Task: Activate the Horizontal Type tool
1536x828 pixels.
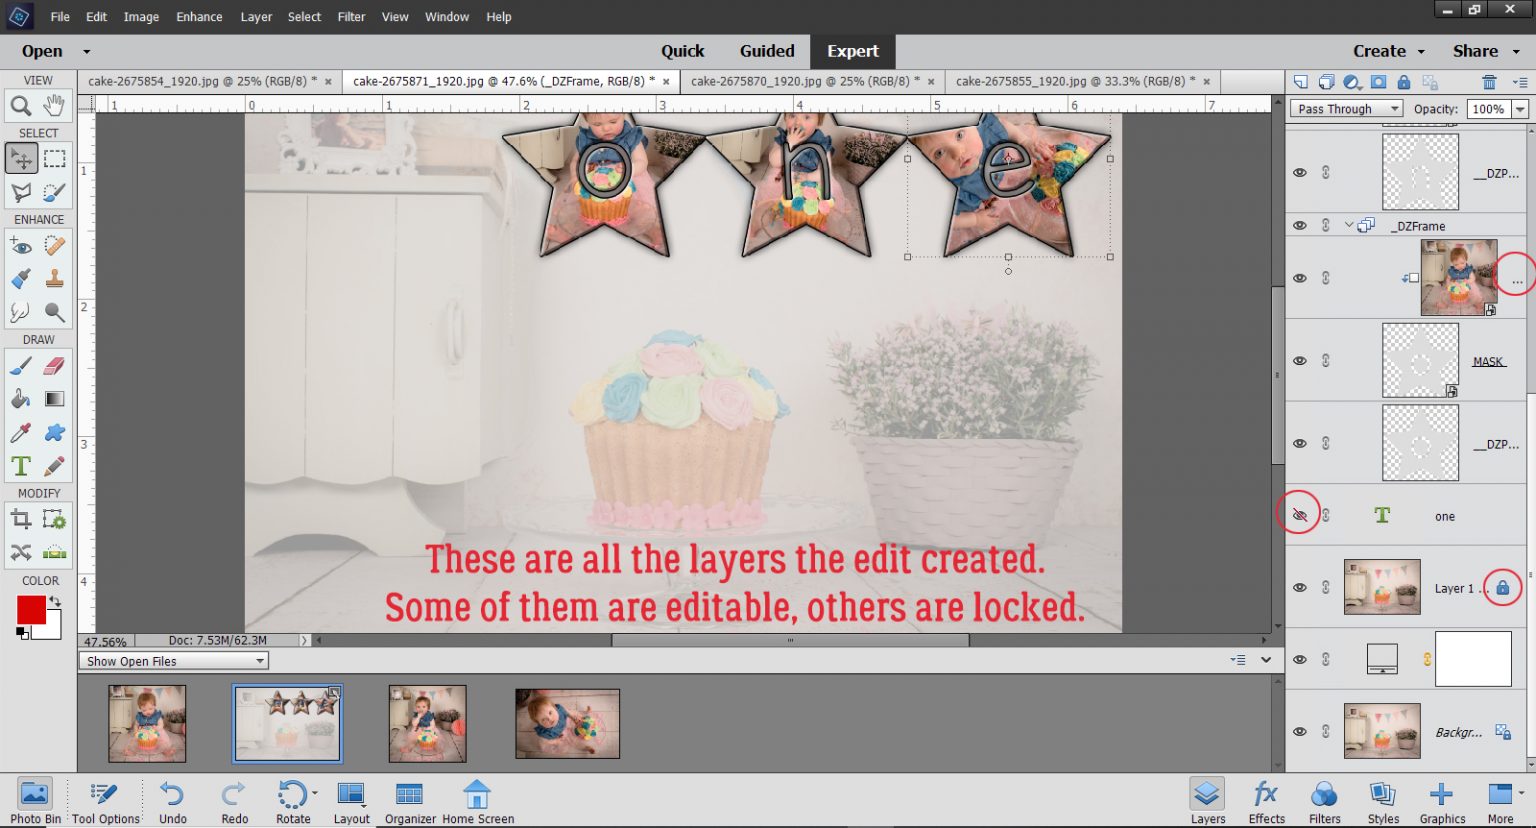Action: pyautogui.click(x=19, y=465)
